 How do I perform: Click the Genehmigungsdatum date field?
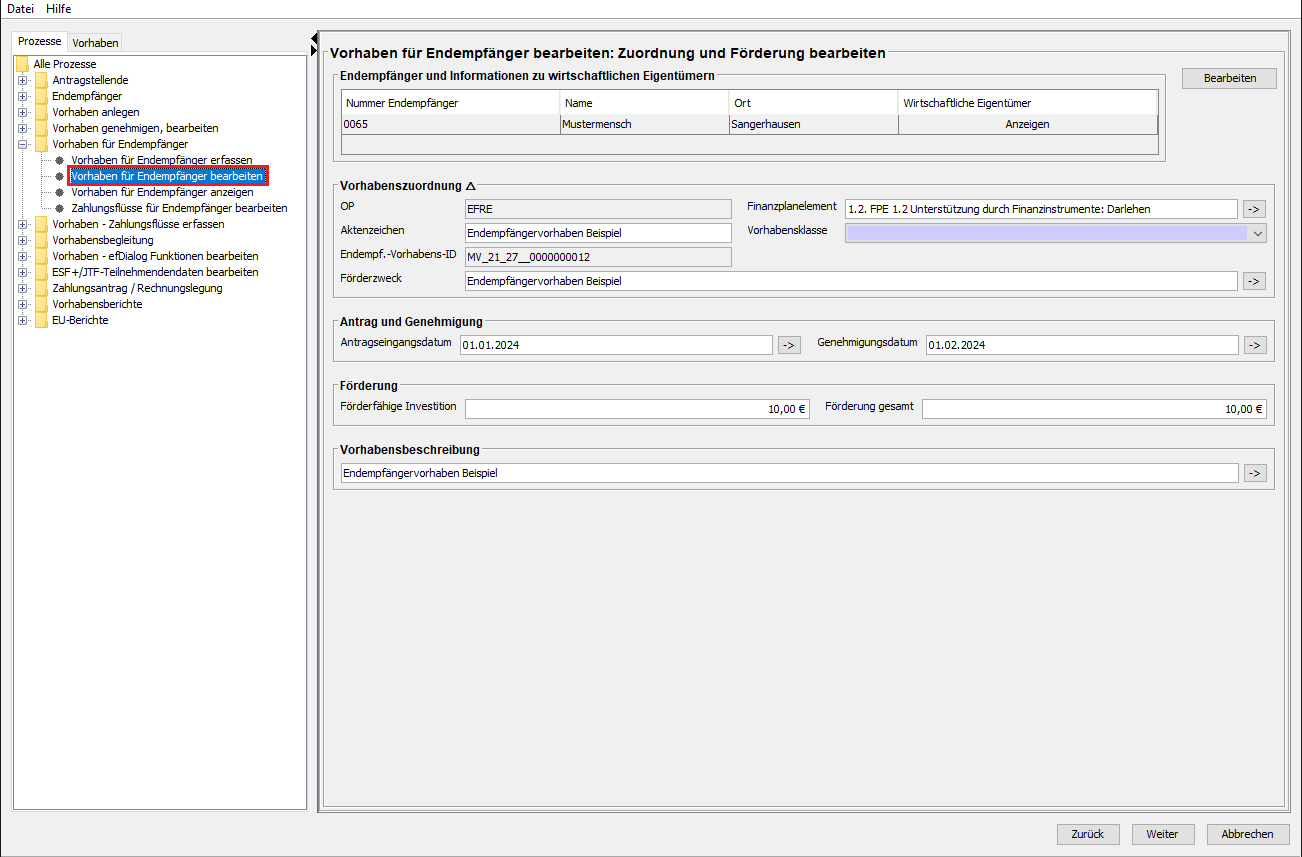[x=1082, y=345]
